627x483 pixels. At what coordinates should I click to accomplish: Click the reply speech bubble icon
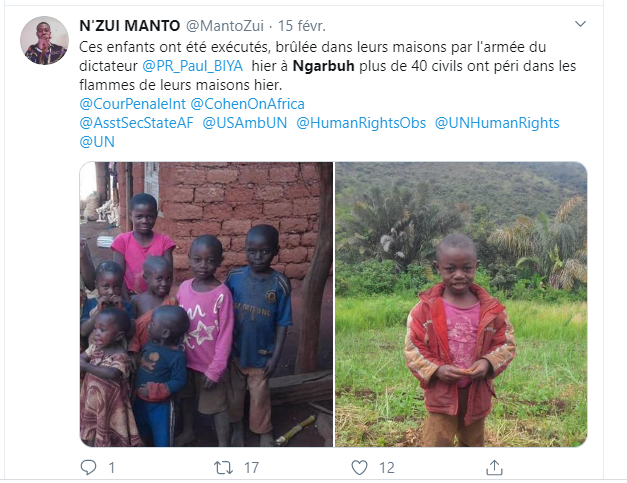click(88, 467)
